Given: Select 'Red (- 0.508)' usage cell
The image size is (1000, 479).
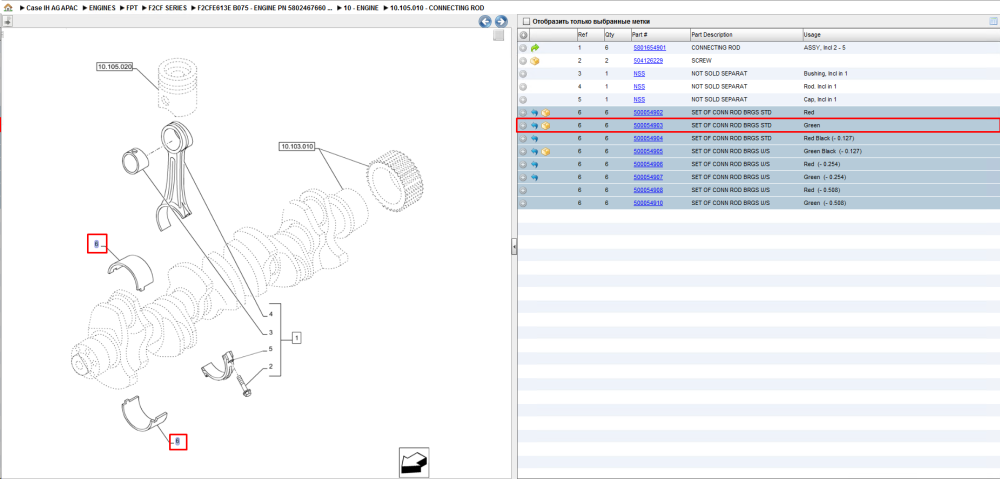Looking at the screenshot, I should point(822,190).
